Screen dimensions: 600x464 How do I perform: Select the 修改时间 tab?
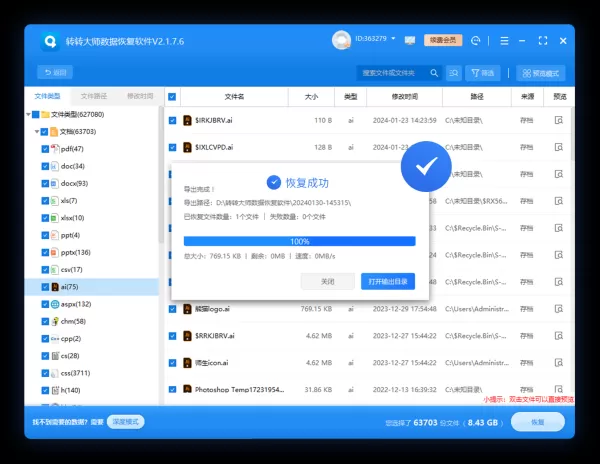(x=140, y=96)
